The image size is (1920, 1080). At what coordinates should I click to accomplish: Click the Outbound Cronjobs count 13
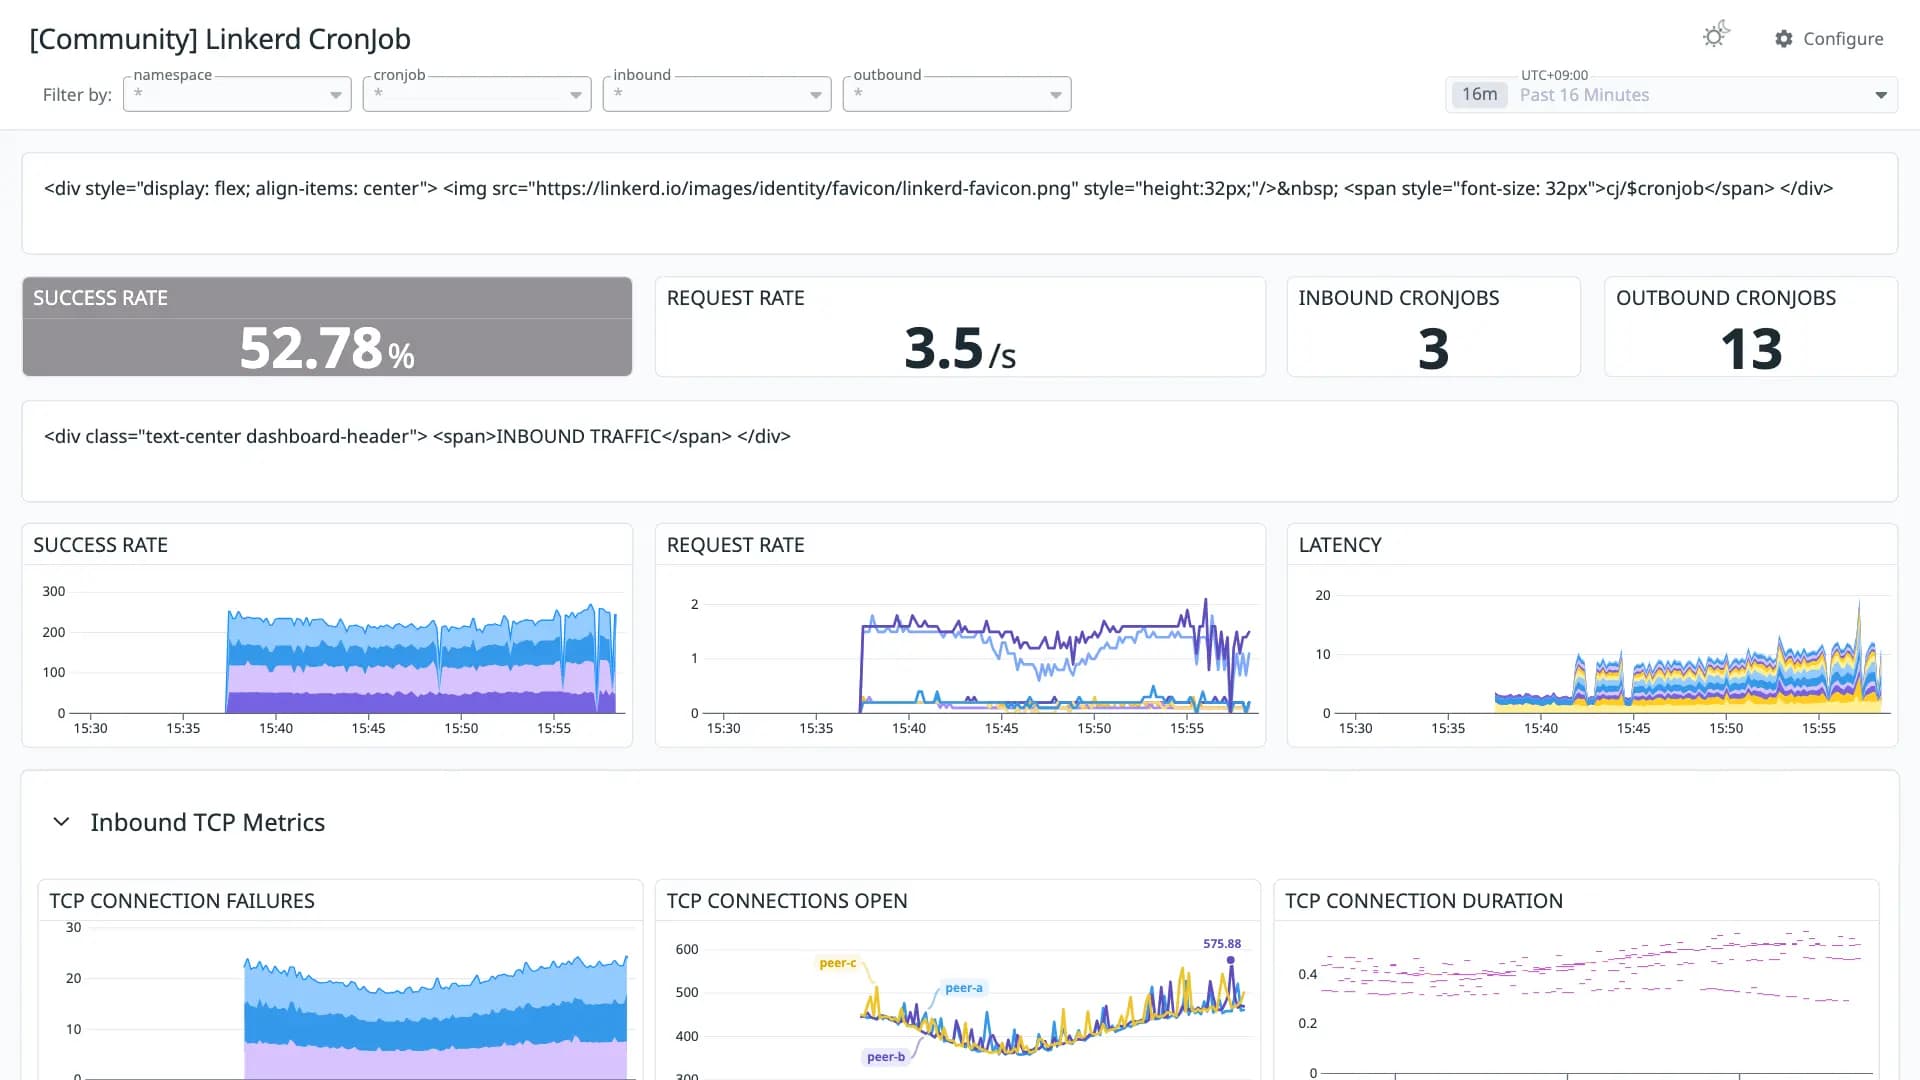pos(1751,349)
